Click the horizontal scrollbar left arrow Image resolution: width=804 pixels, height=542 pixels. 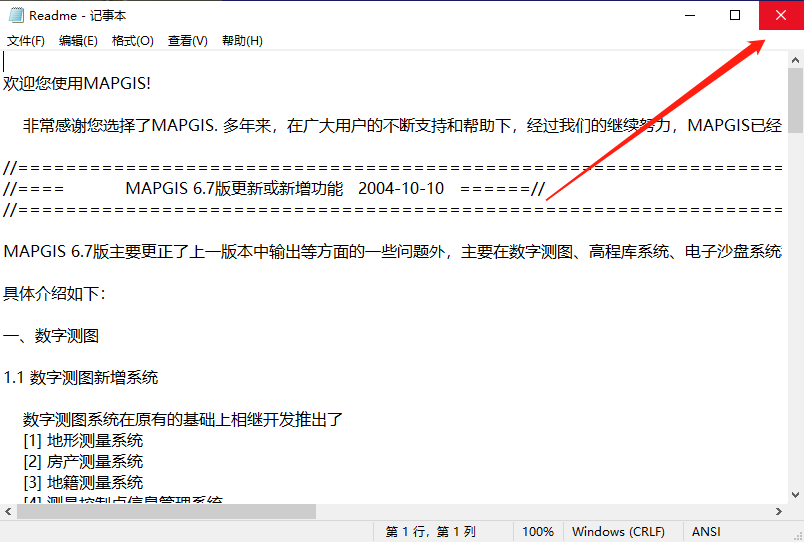click(x=8, y=511)
